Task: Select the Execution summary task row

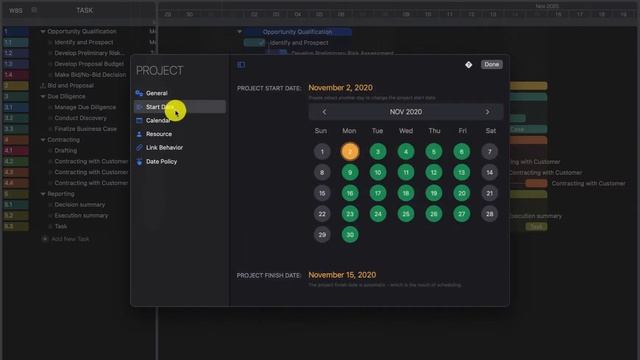Action: [x=81, y=216]
